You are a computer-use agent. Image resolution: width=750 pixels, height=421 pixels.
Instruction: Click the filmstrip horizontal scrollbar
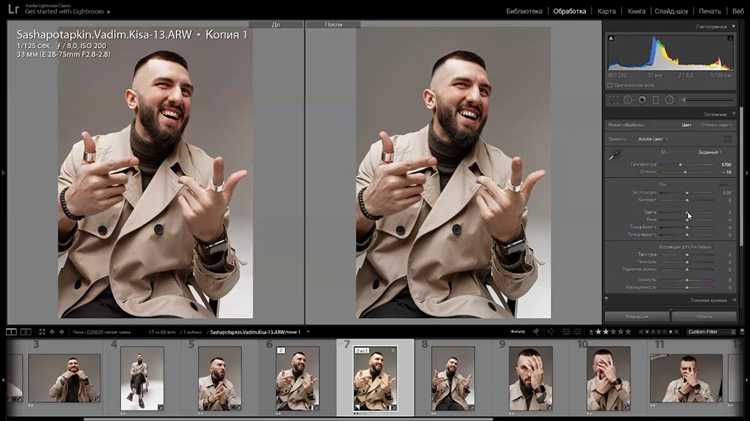[x=289, y=419]
